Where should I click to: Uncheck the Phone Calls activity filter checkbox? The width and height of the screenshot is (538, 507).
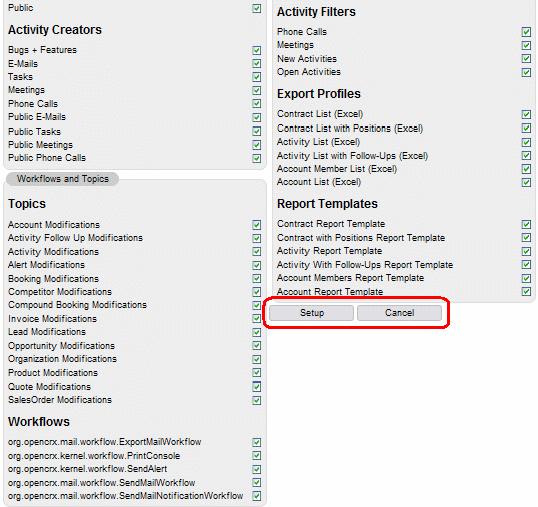pos(526,32)
